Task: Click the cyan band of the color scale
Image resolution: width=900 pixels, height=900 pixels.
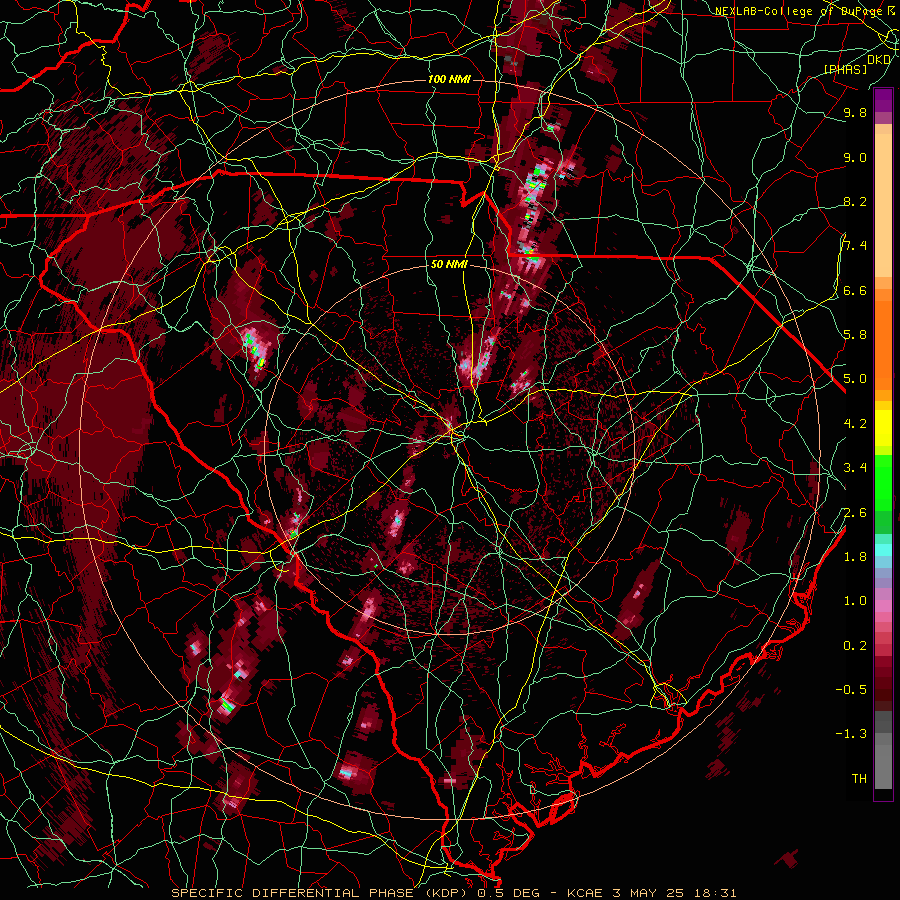Action: tap(883, 550)
